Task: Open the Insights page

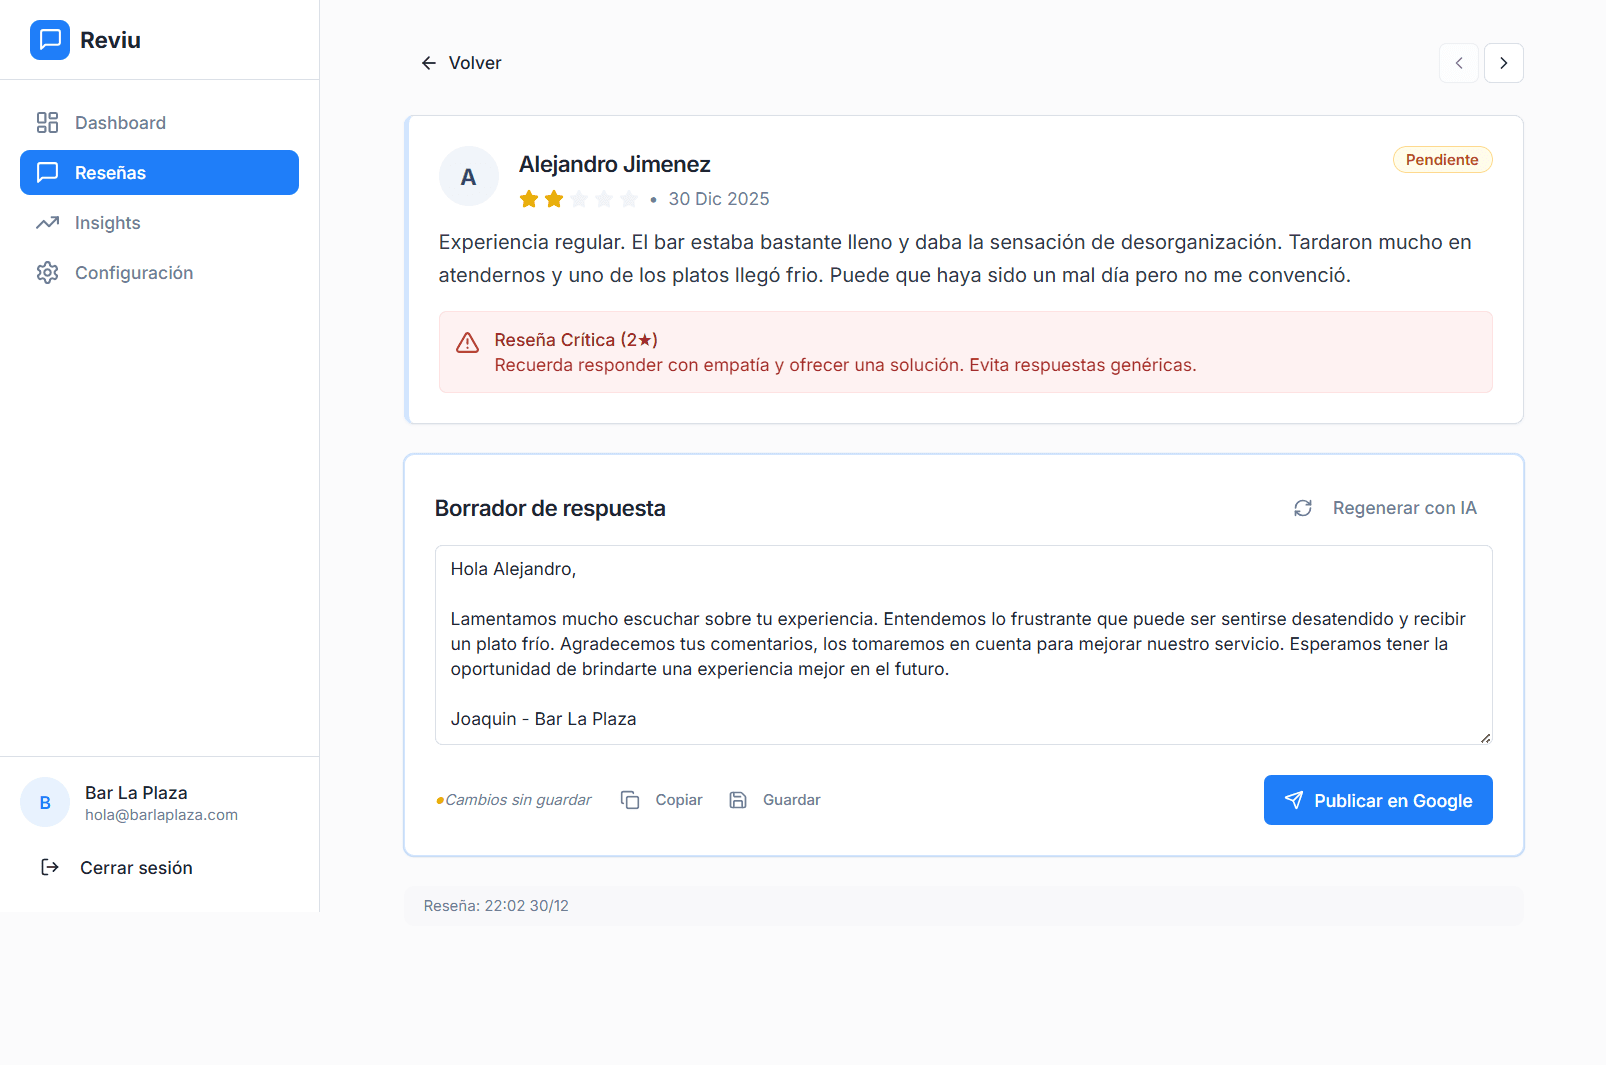Action: (107, 223)
